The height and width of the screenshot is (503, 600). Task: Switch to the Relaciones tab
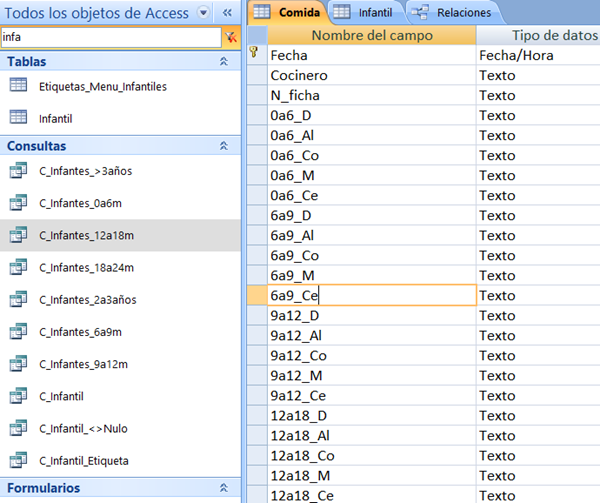(x=453, y=13)
